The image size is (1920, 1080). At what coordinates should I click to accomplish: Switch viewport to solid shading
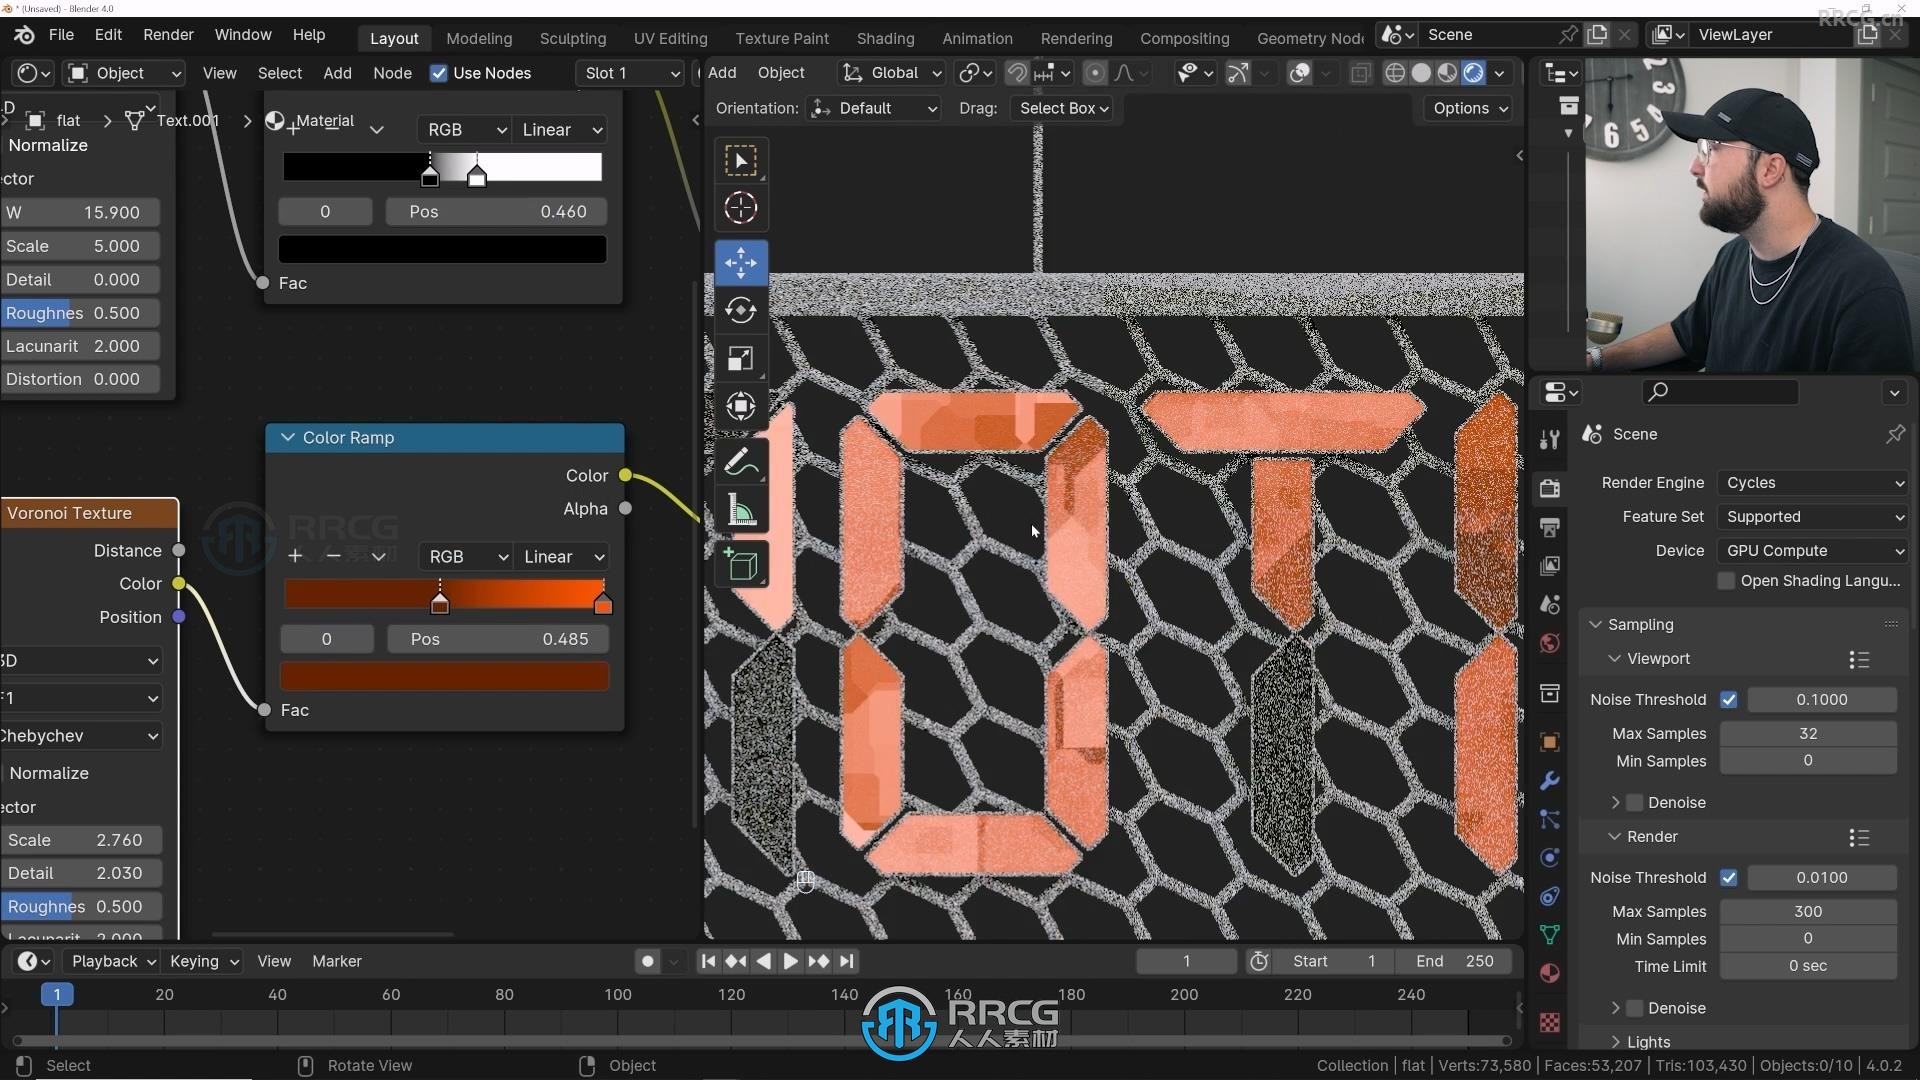(1421, 73)
